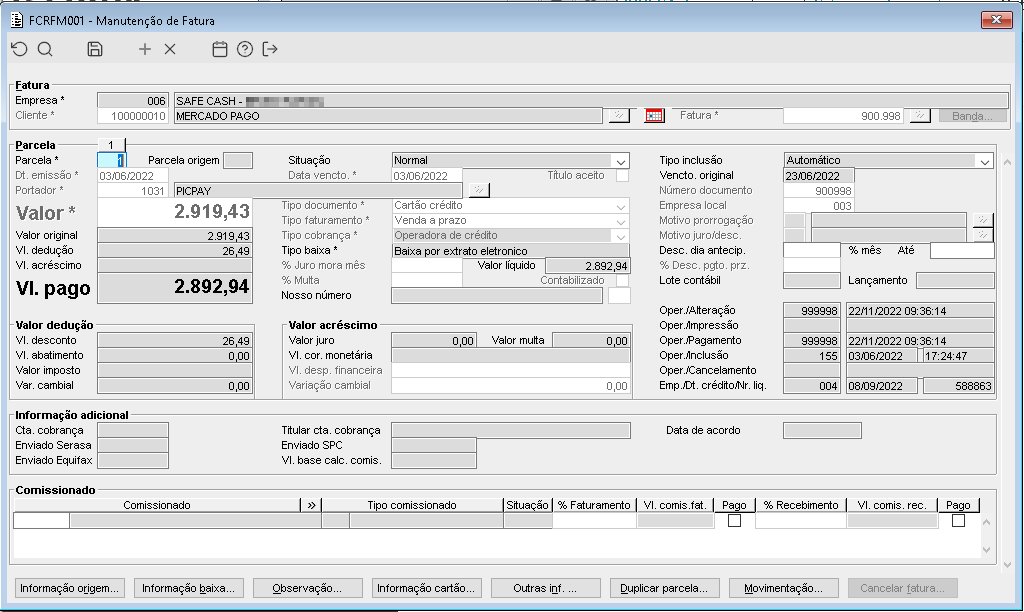Screen dimensions: 1024x612
Task: Click the Data vencto. field 03/06/2022
Action: click(x=426, y=175)
